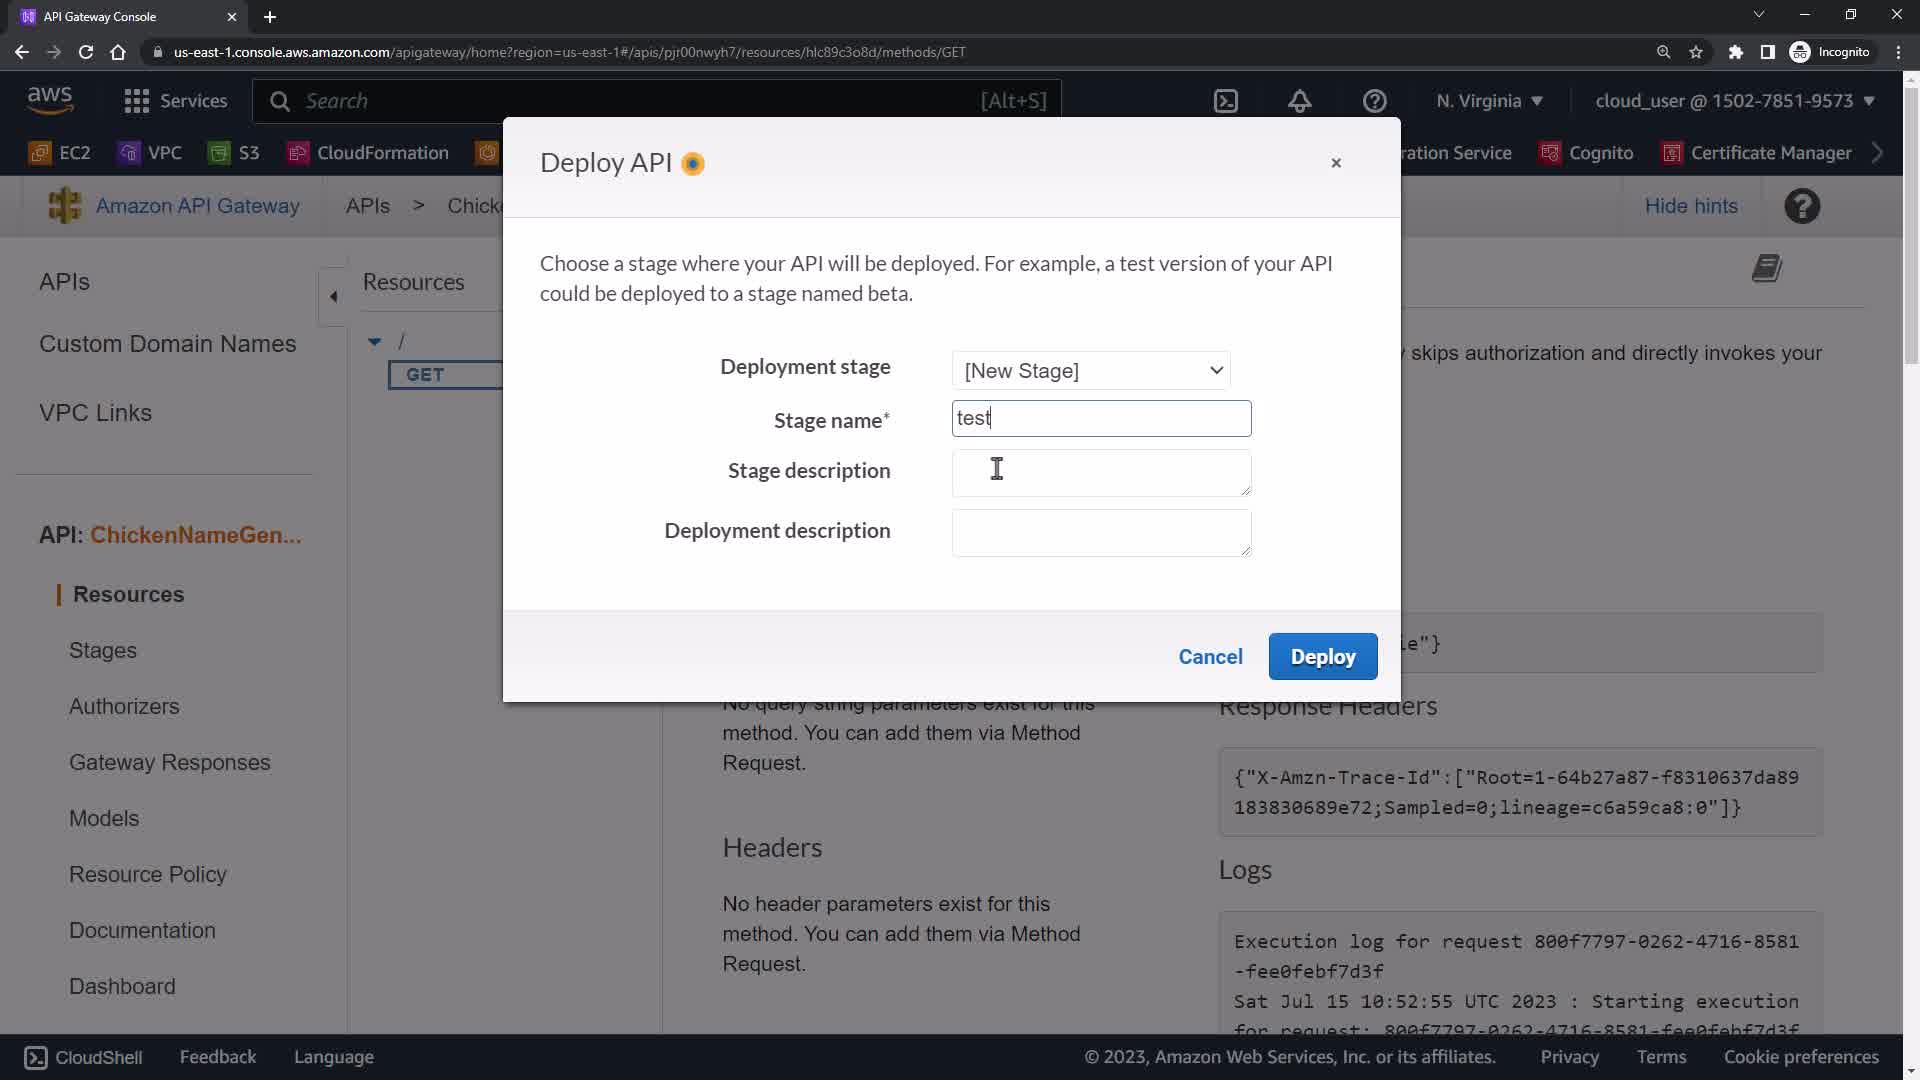Open the notifications bell
This screenshot has height=1080, width=1920.
1299,101
